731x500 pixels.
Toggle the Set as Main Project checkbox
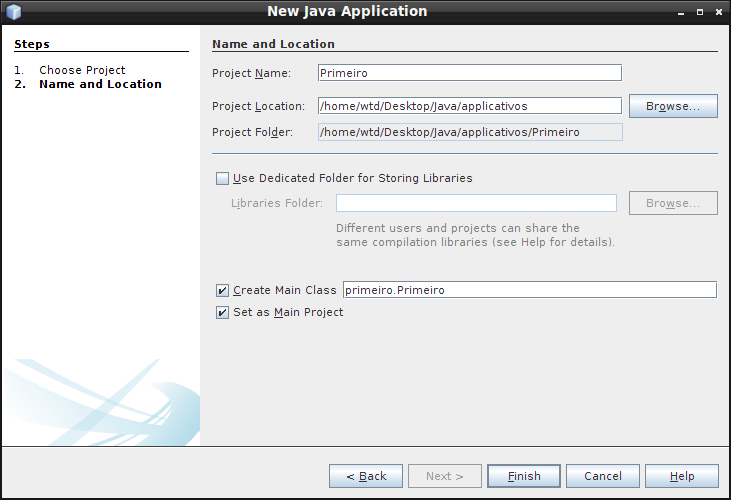(x=222, y=312)
